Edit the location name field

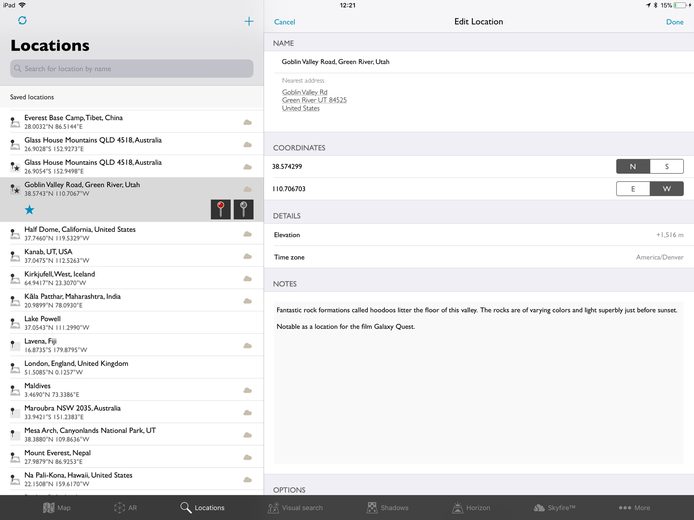coord(479,62)
